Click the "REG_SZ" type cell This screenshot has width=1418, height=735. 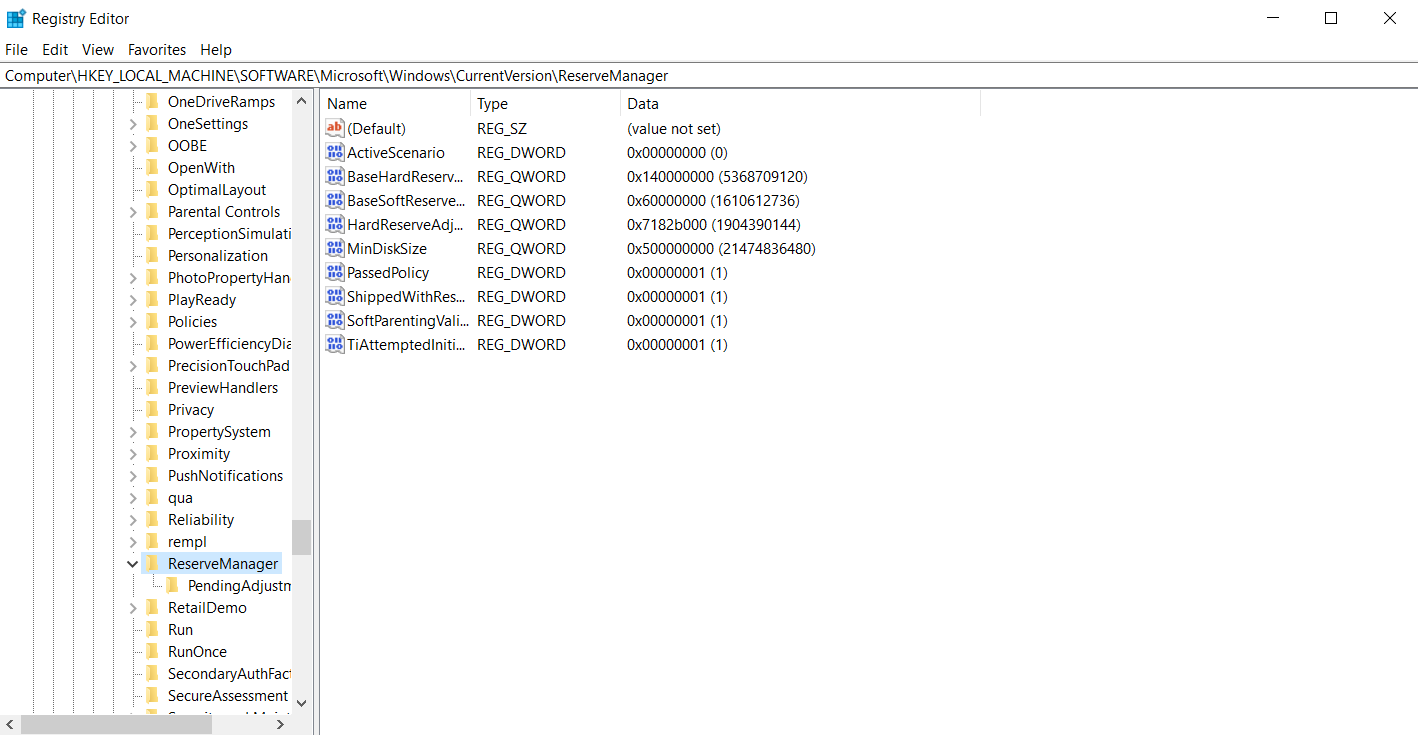click(x=501, y=128)
